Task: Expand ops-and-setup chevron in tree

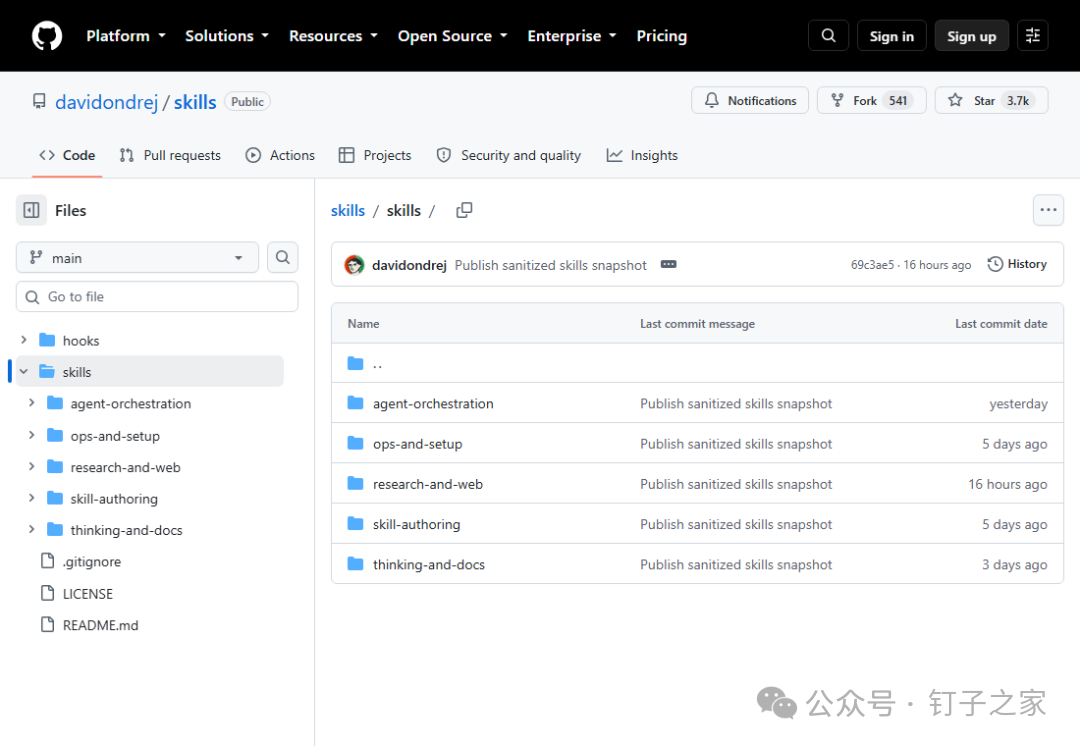Action: coord(31,435)
